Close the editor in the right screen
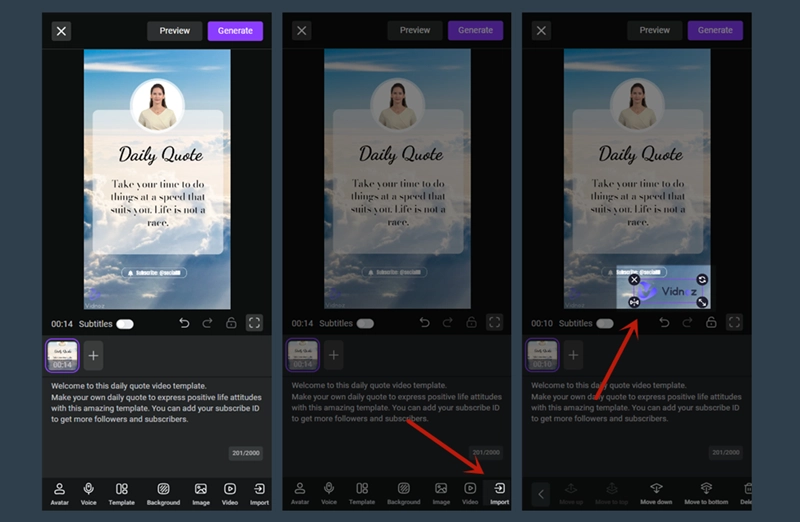Viewport: 800px width, 522px height. pos(541,31)
